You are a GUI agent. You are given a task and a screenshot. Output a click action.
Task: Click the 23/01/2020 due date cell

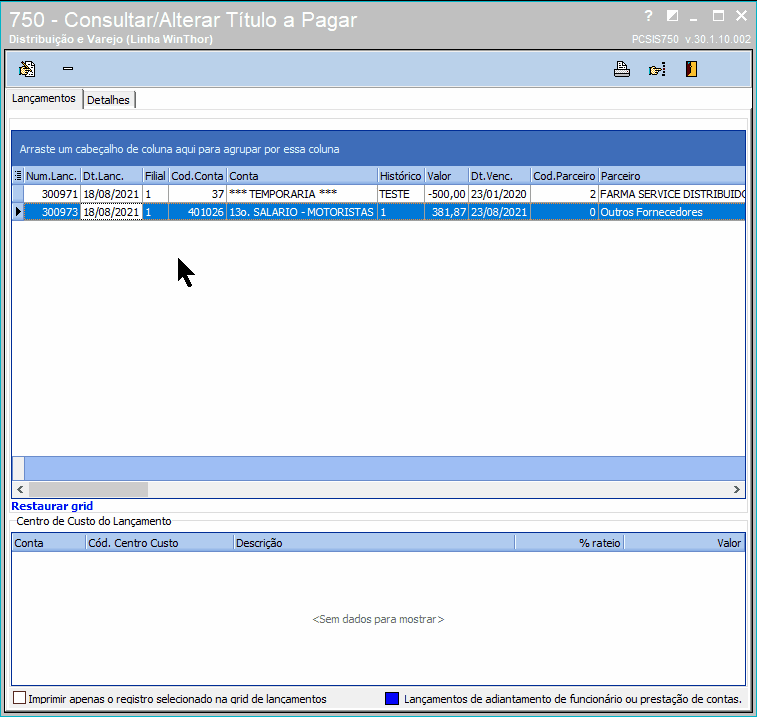tap(499, 194)
